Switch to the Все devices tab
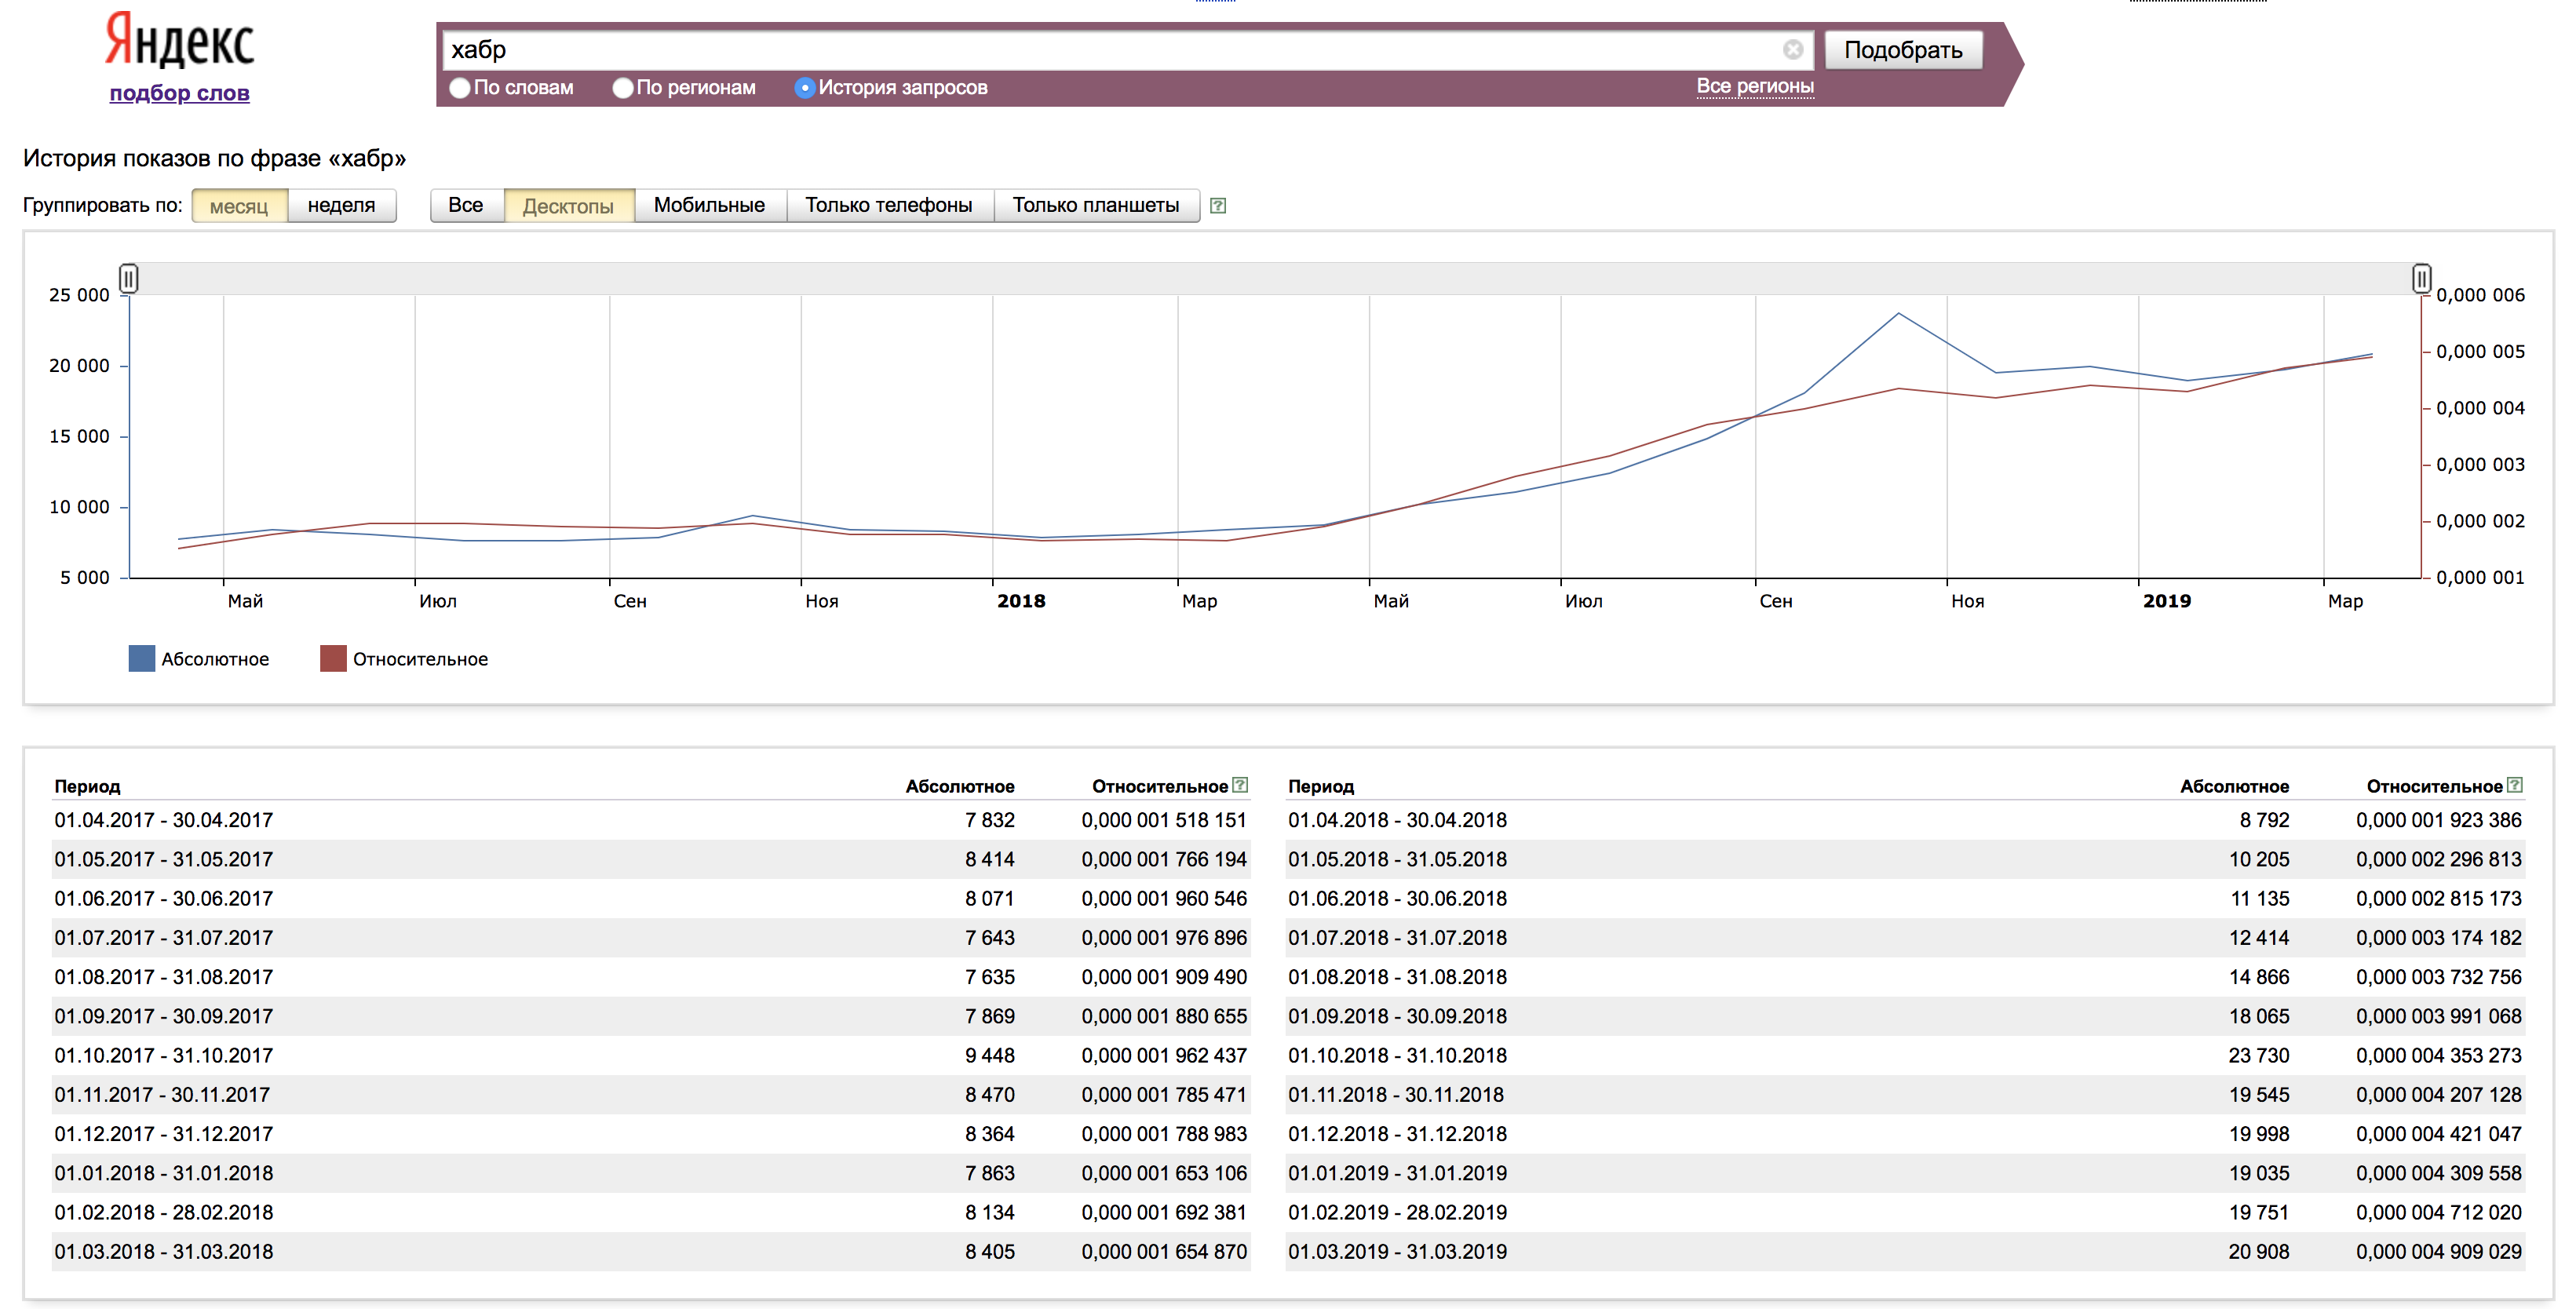The image size is (2576, 1309). tap(466, 206)
